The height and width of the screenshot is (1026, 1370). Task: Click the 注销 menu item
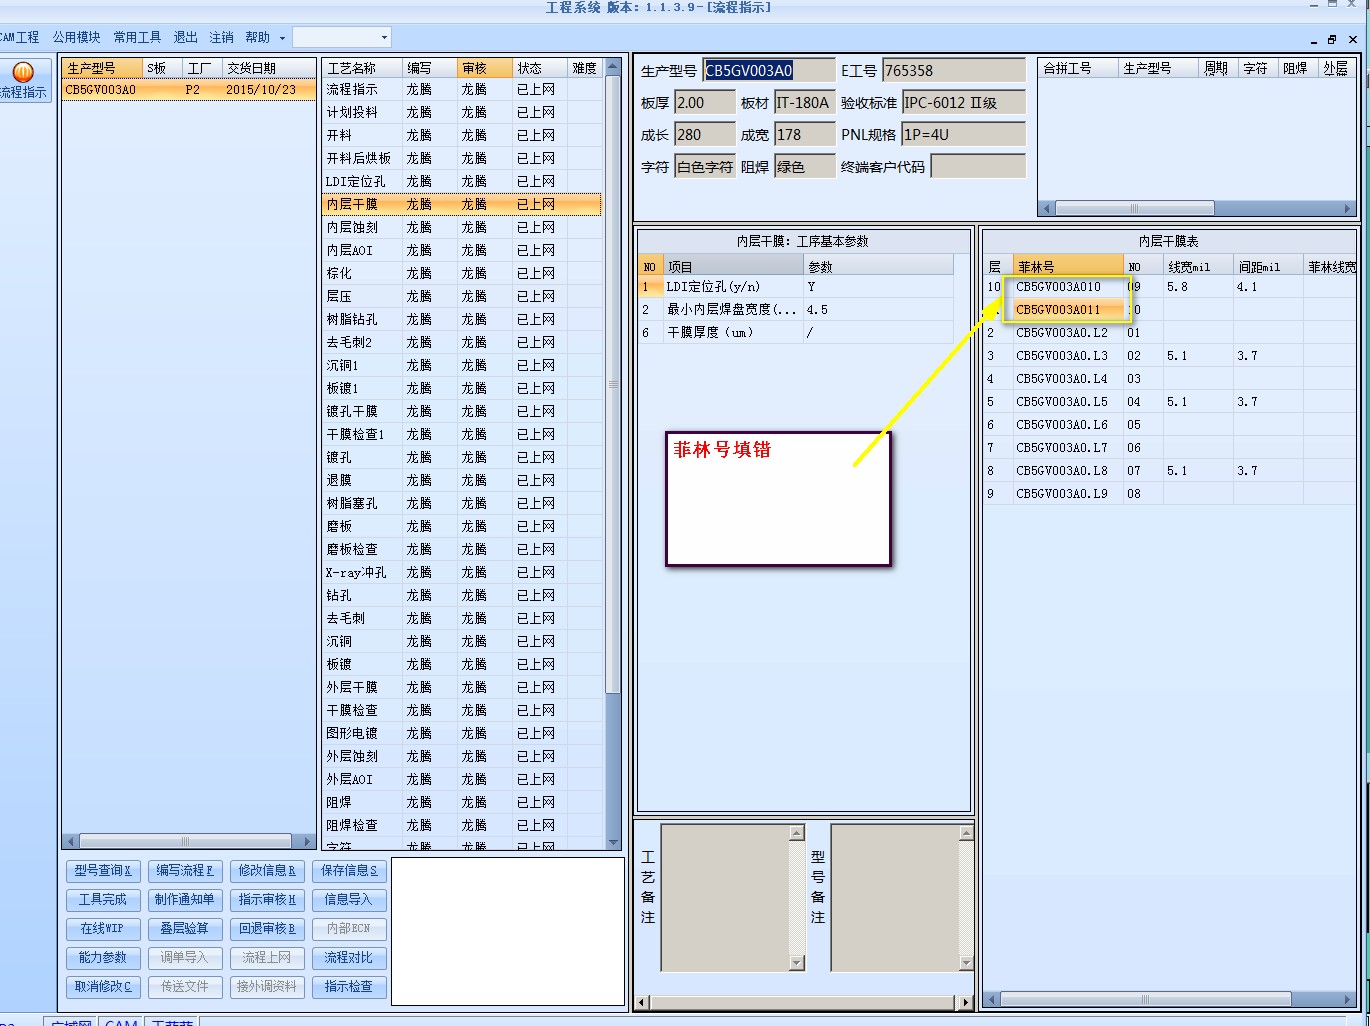(221, 37)
